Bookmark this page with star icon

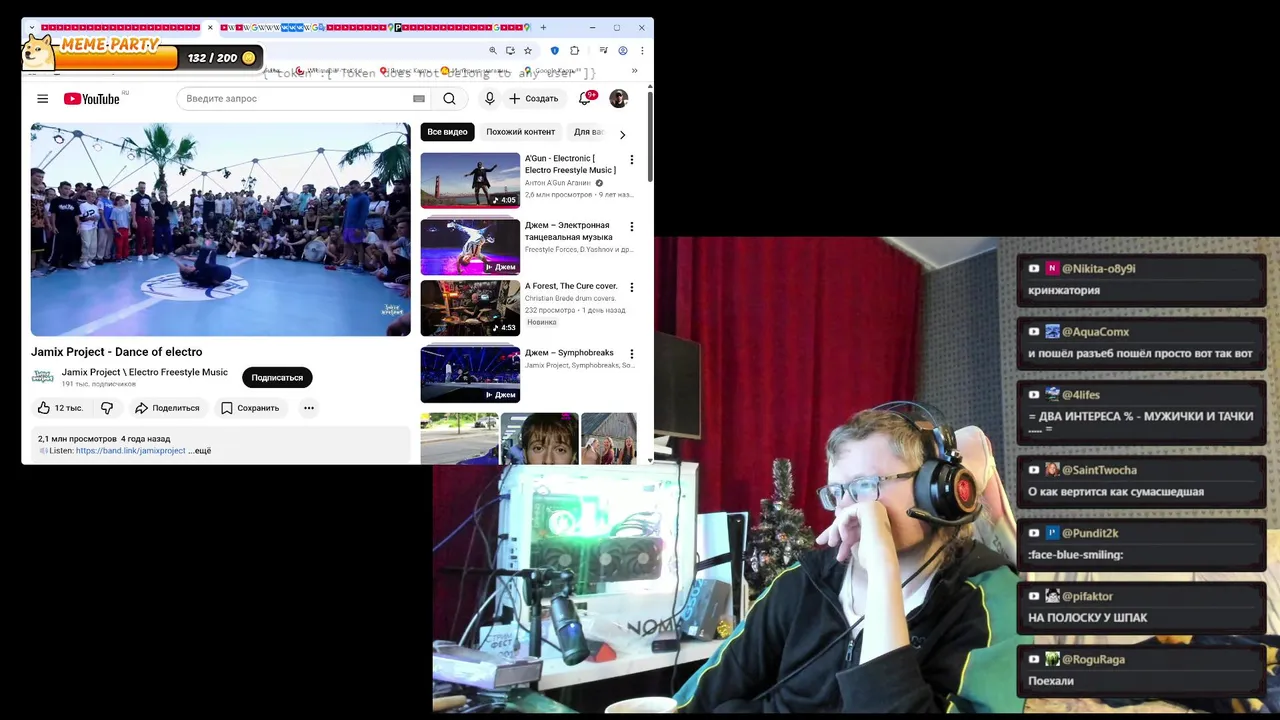point(528,51)
